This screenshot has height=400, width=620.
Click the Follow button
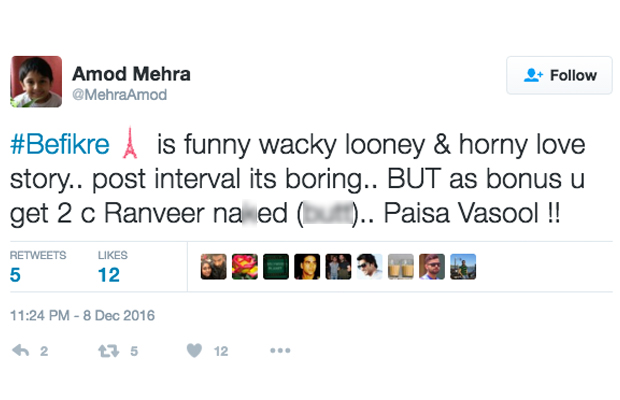[x=559, y=76]
